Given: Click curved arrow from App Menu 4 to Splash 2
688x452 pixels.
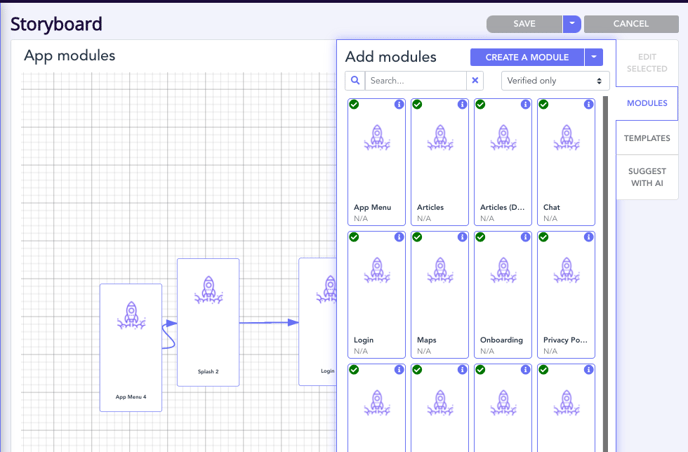Looking at the screenshot, I should click(169, 335).
